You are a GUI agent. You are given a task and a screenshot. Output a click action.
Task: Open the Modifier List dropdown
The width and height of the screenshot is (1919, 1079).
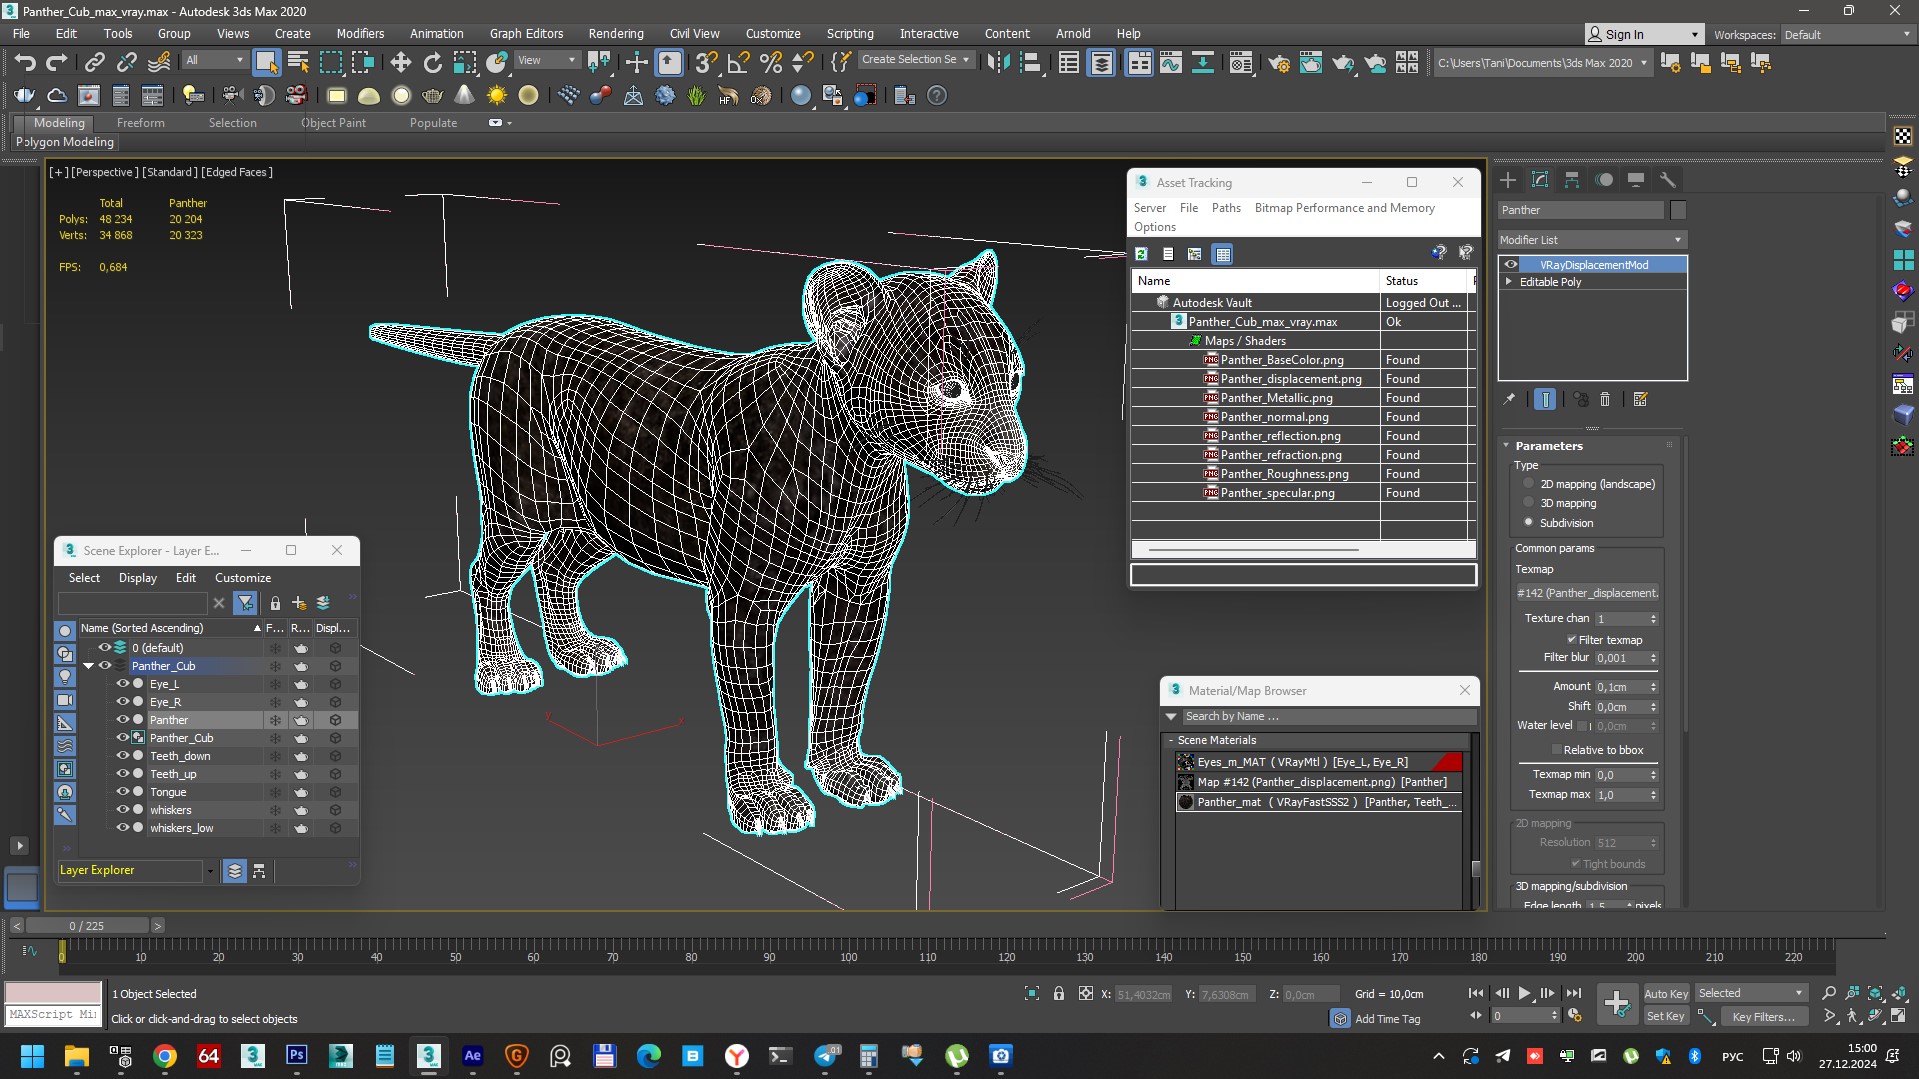point(1591,240)
